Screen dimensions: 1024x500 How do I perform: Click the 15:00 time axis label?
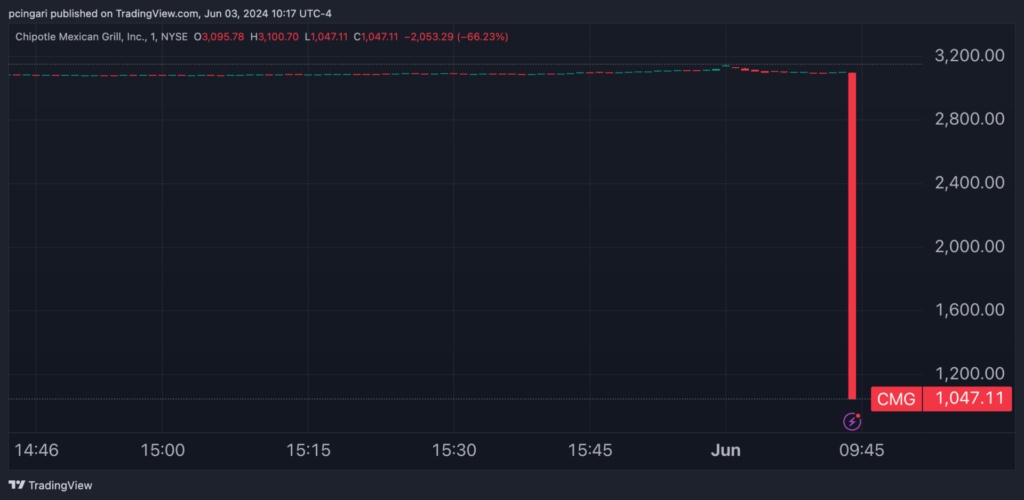point(162,450)
